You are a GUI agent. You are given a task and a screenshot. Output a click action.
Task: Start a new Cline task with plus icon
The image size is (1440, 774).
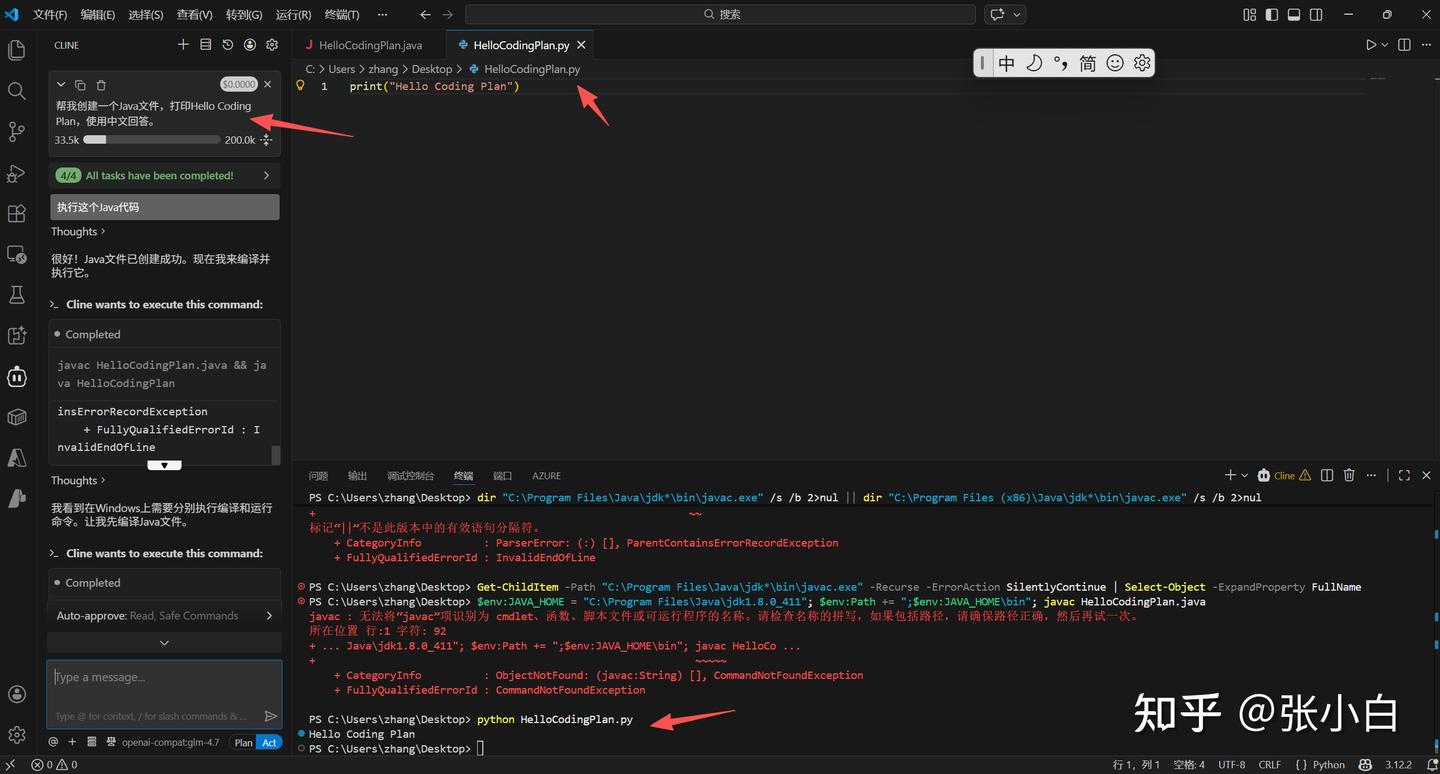[183, 45]
